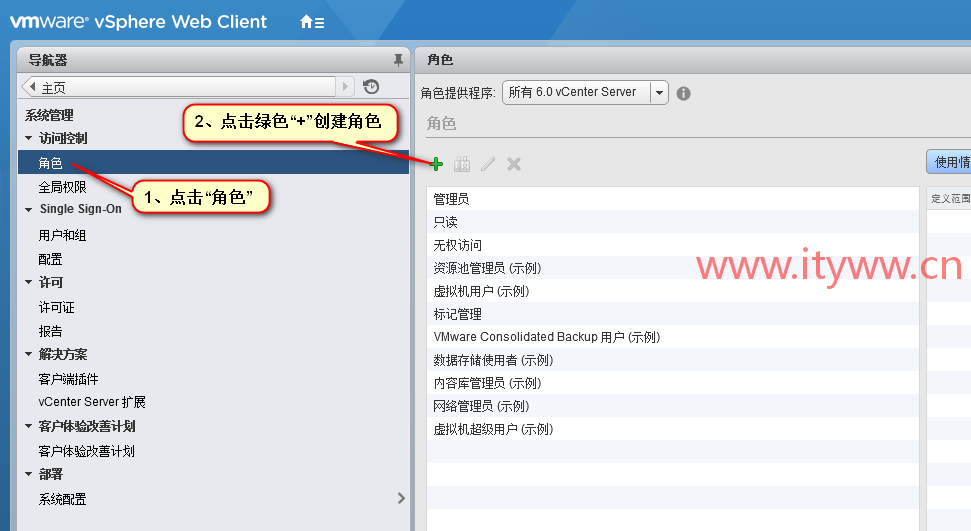Open 全局权限 in navigator
Image resolution: width=971 pixels, height=531 pixels.
[63, 187]
